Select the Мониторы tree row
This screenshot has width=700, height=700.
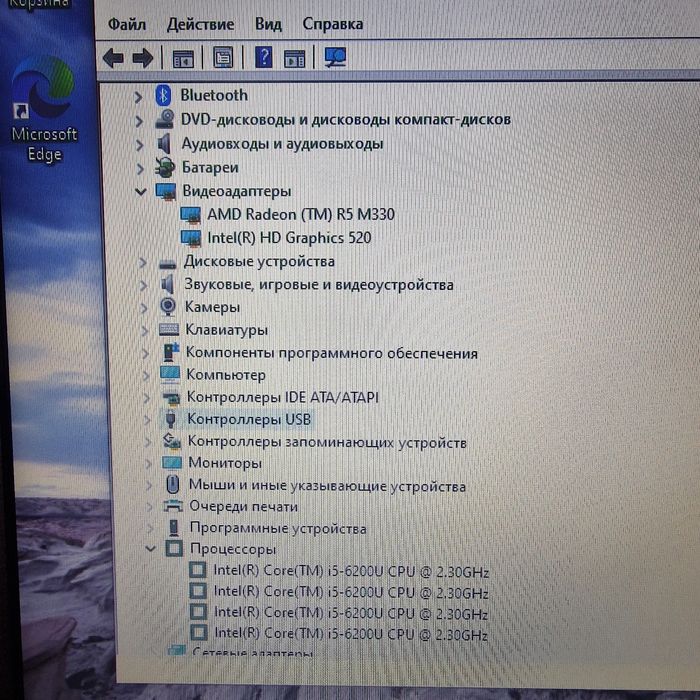pos(225,463)
